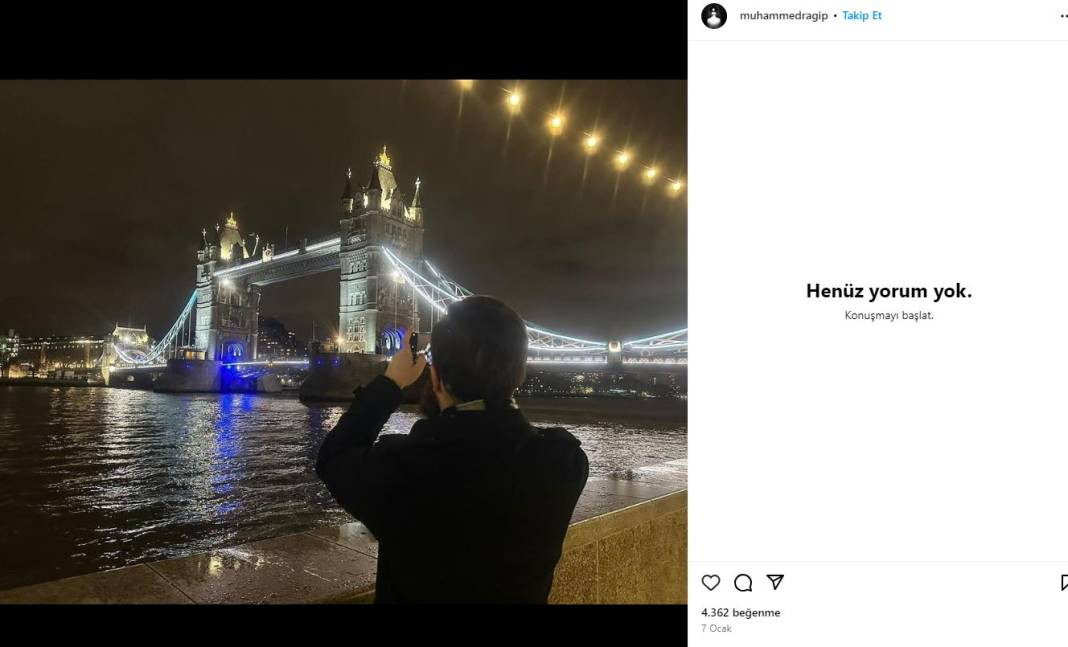Save the post with the bookmark icon
Screen dimensions: 1068x647
[1063, 582]
